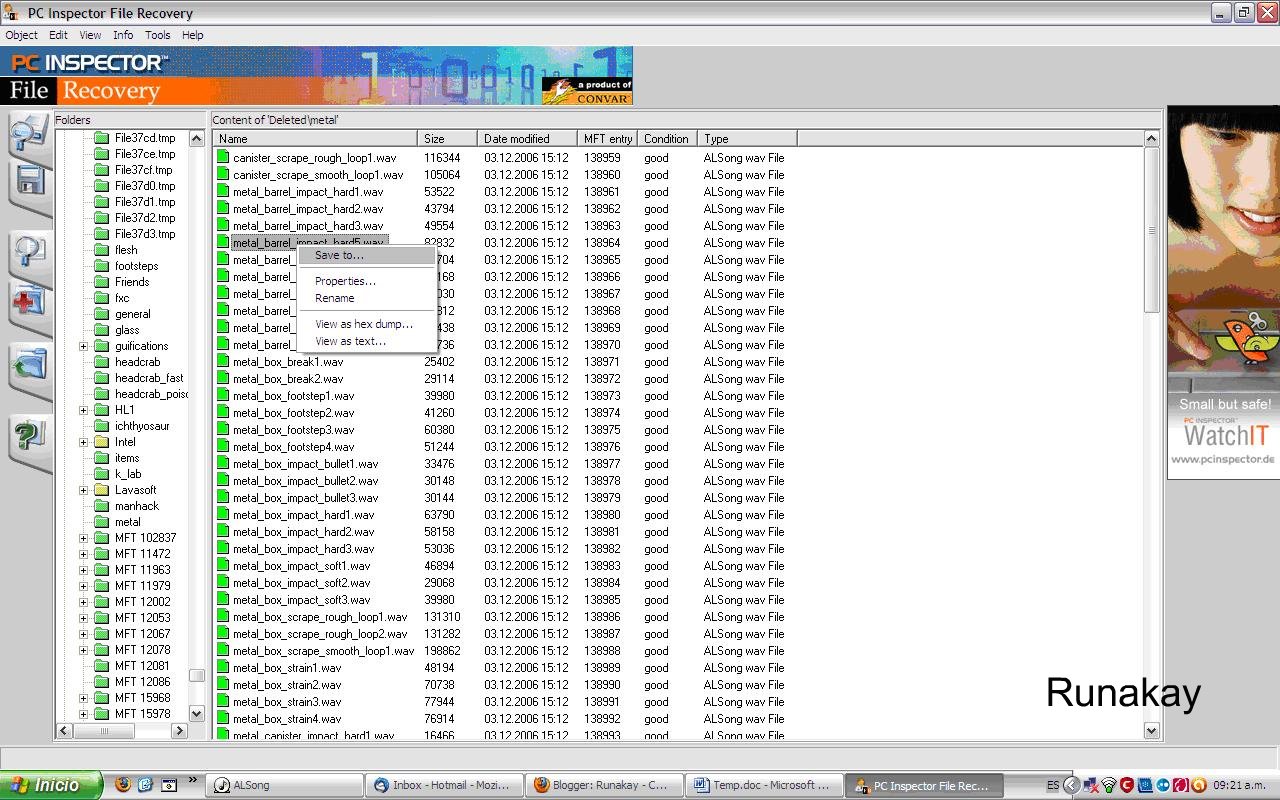Click file icon of metal_box_strain1.wav

pyautogui.click(x=224, y=668)
